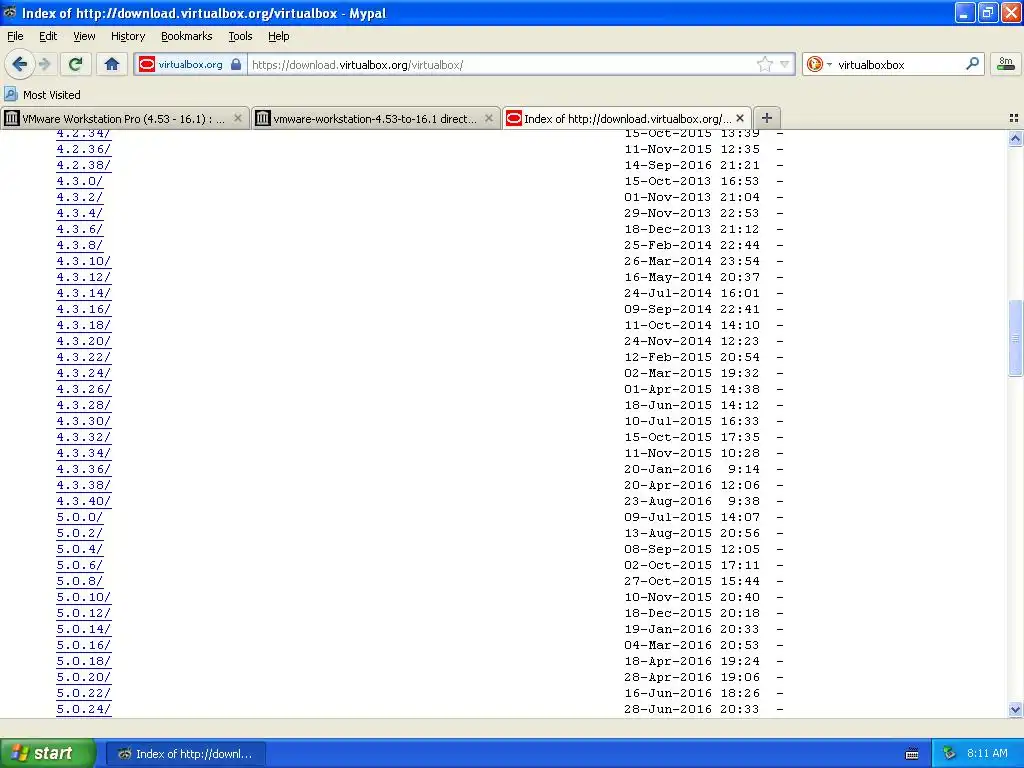Open the 4.3.40/ directory link
The width and height of the screenshot is (1024, 768).
(x=84, y=502)
